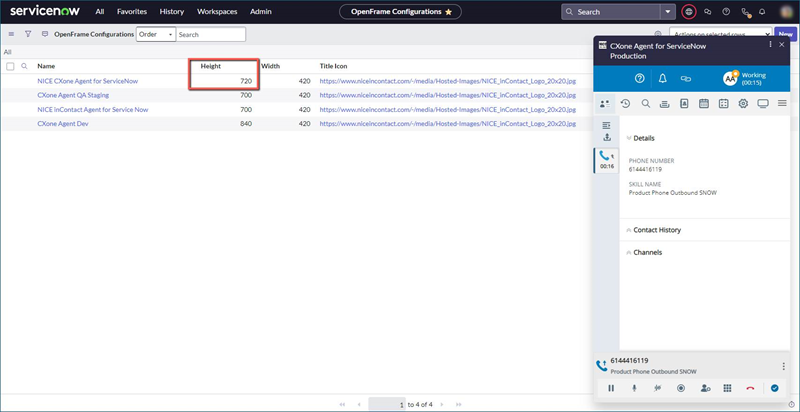Screen dimensions: 800x412
Task: Open the Workspaces menu
Action: tap(217, 11)
